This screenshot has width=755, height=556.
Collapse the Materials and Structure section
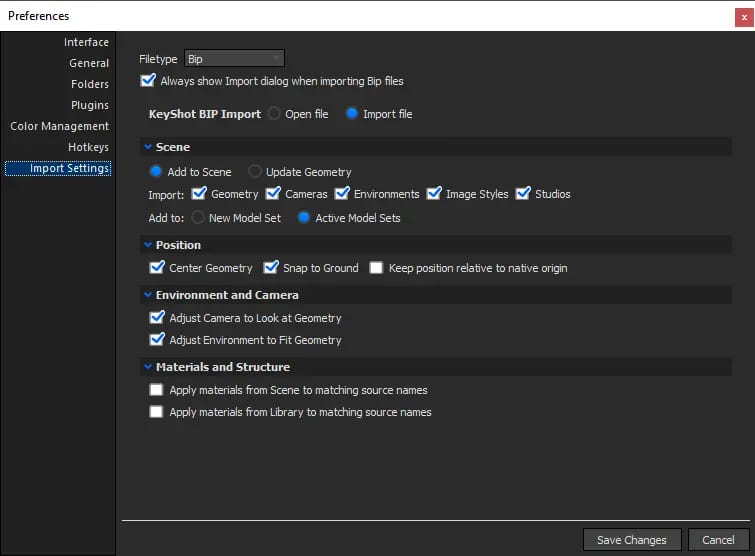(x=148, y=367)
